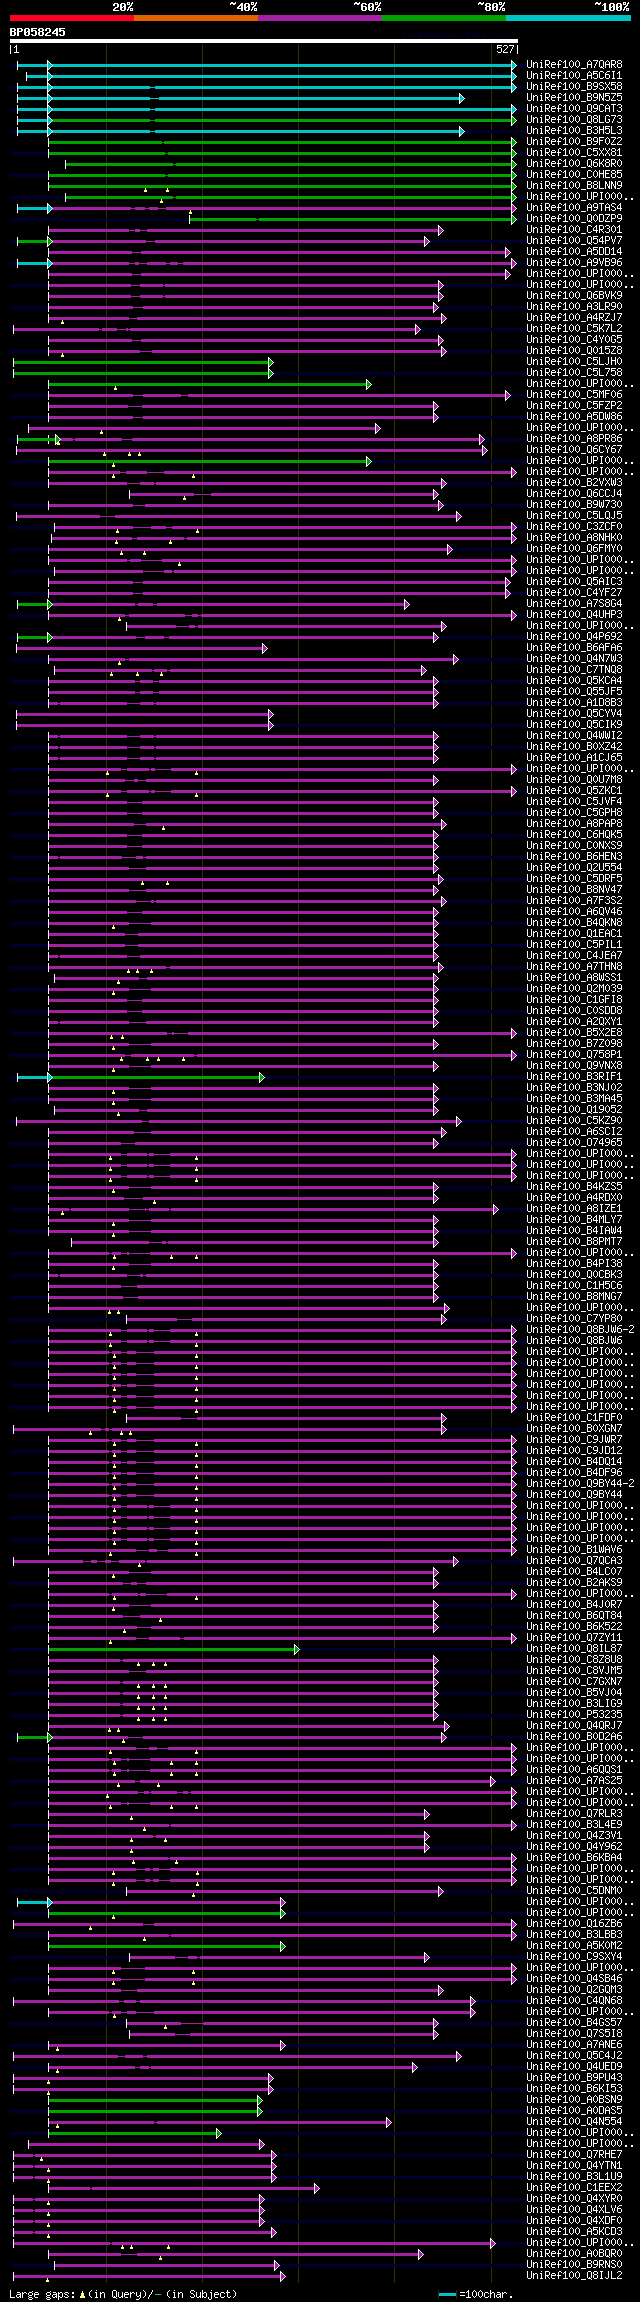Select hit label UniRef100_C5MF06
This screenshot has width=640, height=2302.
[x=574, y=394]
